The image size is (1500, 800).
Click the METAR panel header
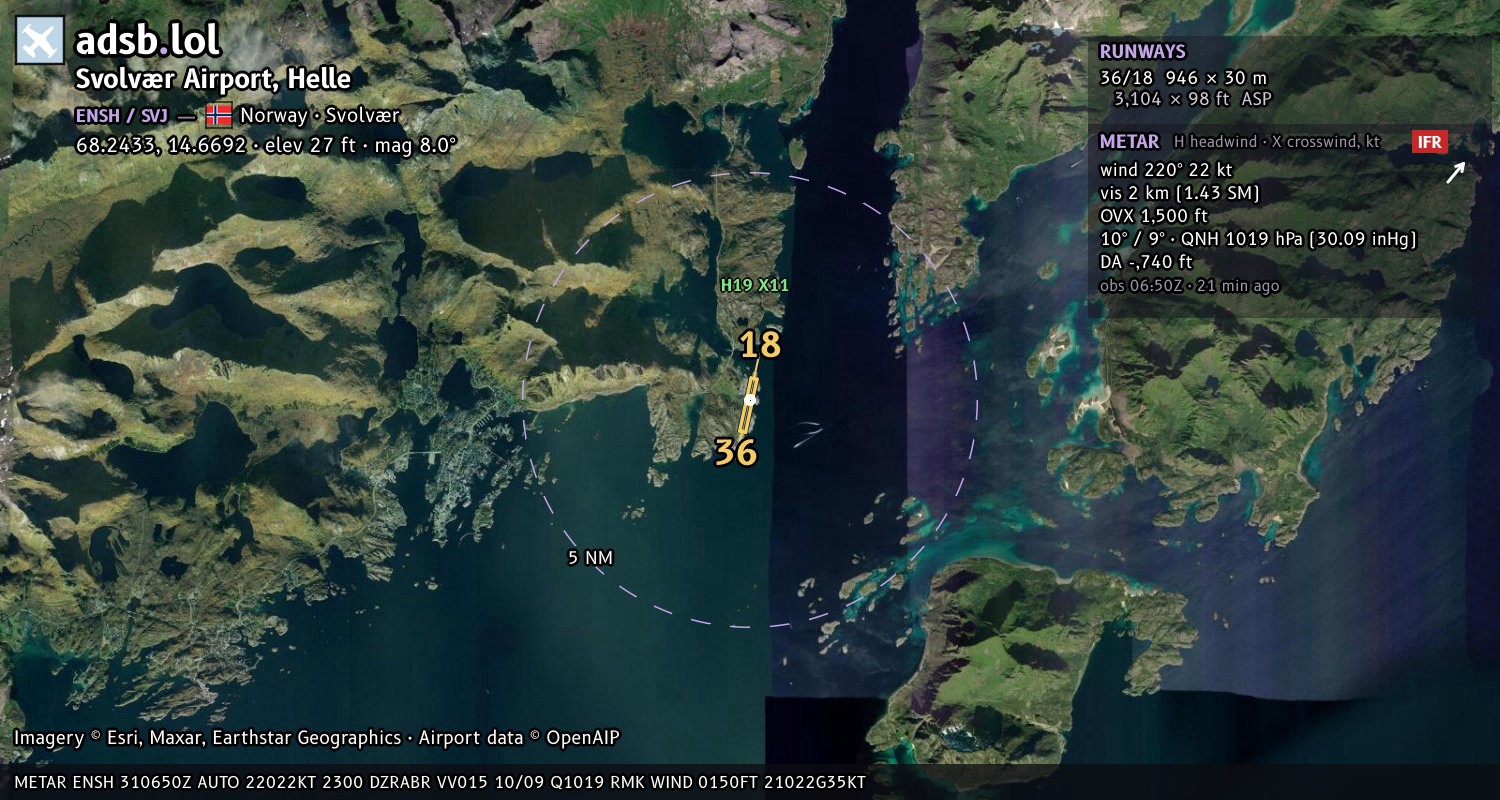(x=1129, y=142)
